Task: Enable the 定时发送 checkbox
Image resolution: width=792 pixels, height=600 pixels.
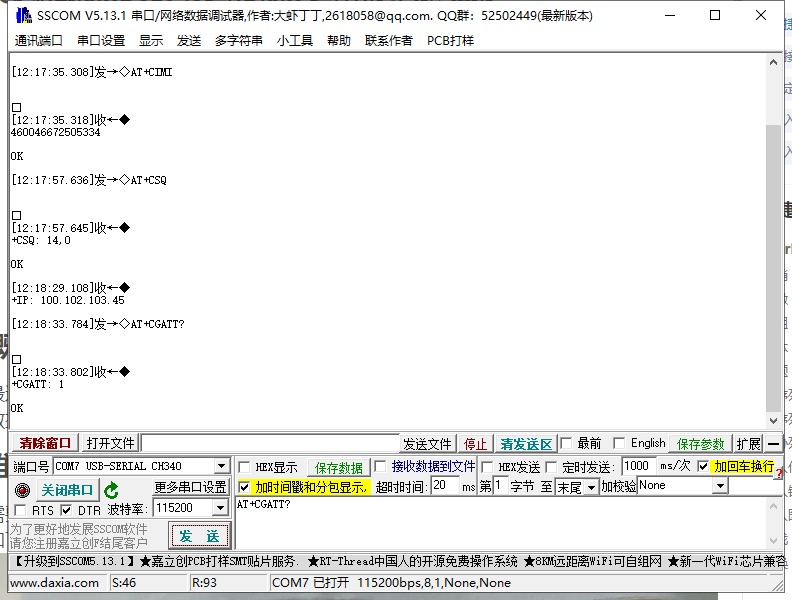Action: [551, 467]
